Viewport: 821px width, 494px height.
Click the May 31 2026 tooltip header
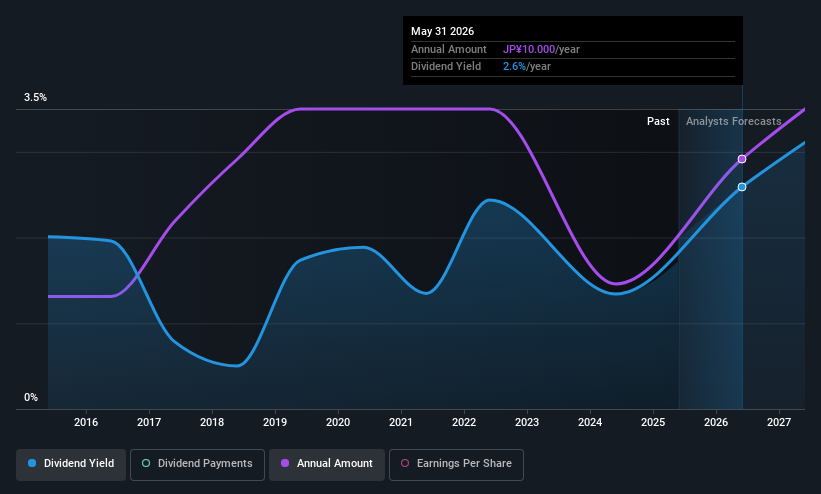point(442,31)
